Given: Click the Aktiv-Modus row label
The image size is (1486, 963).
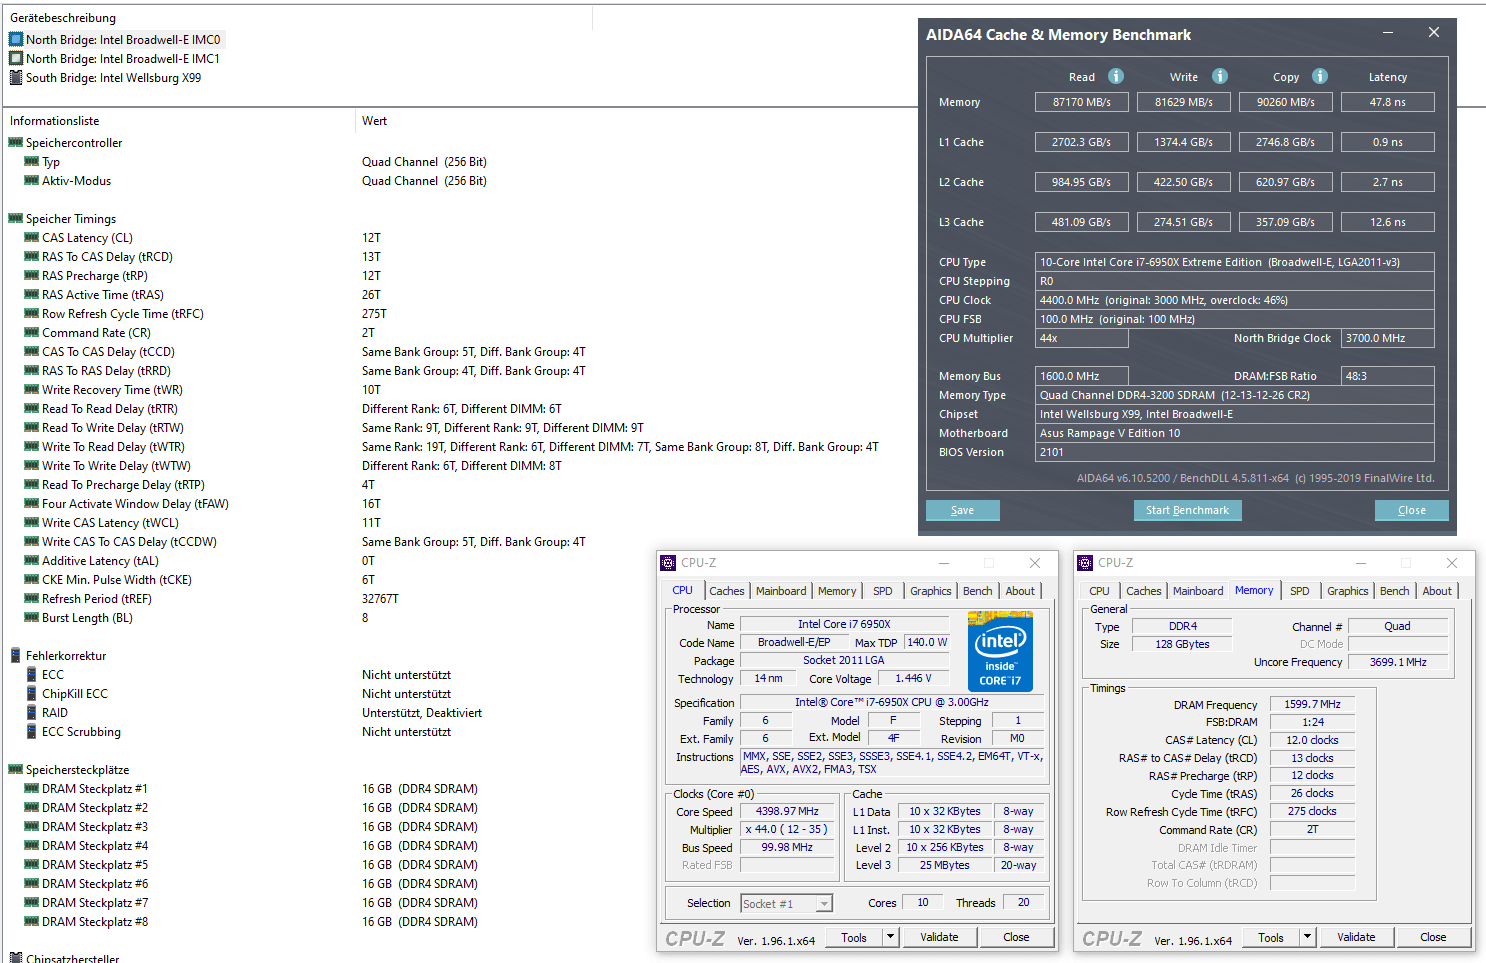Looking at the screenshot, I should click(x=76, y=180).
